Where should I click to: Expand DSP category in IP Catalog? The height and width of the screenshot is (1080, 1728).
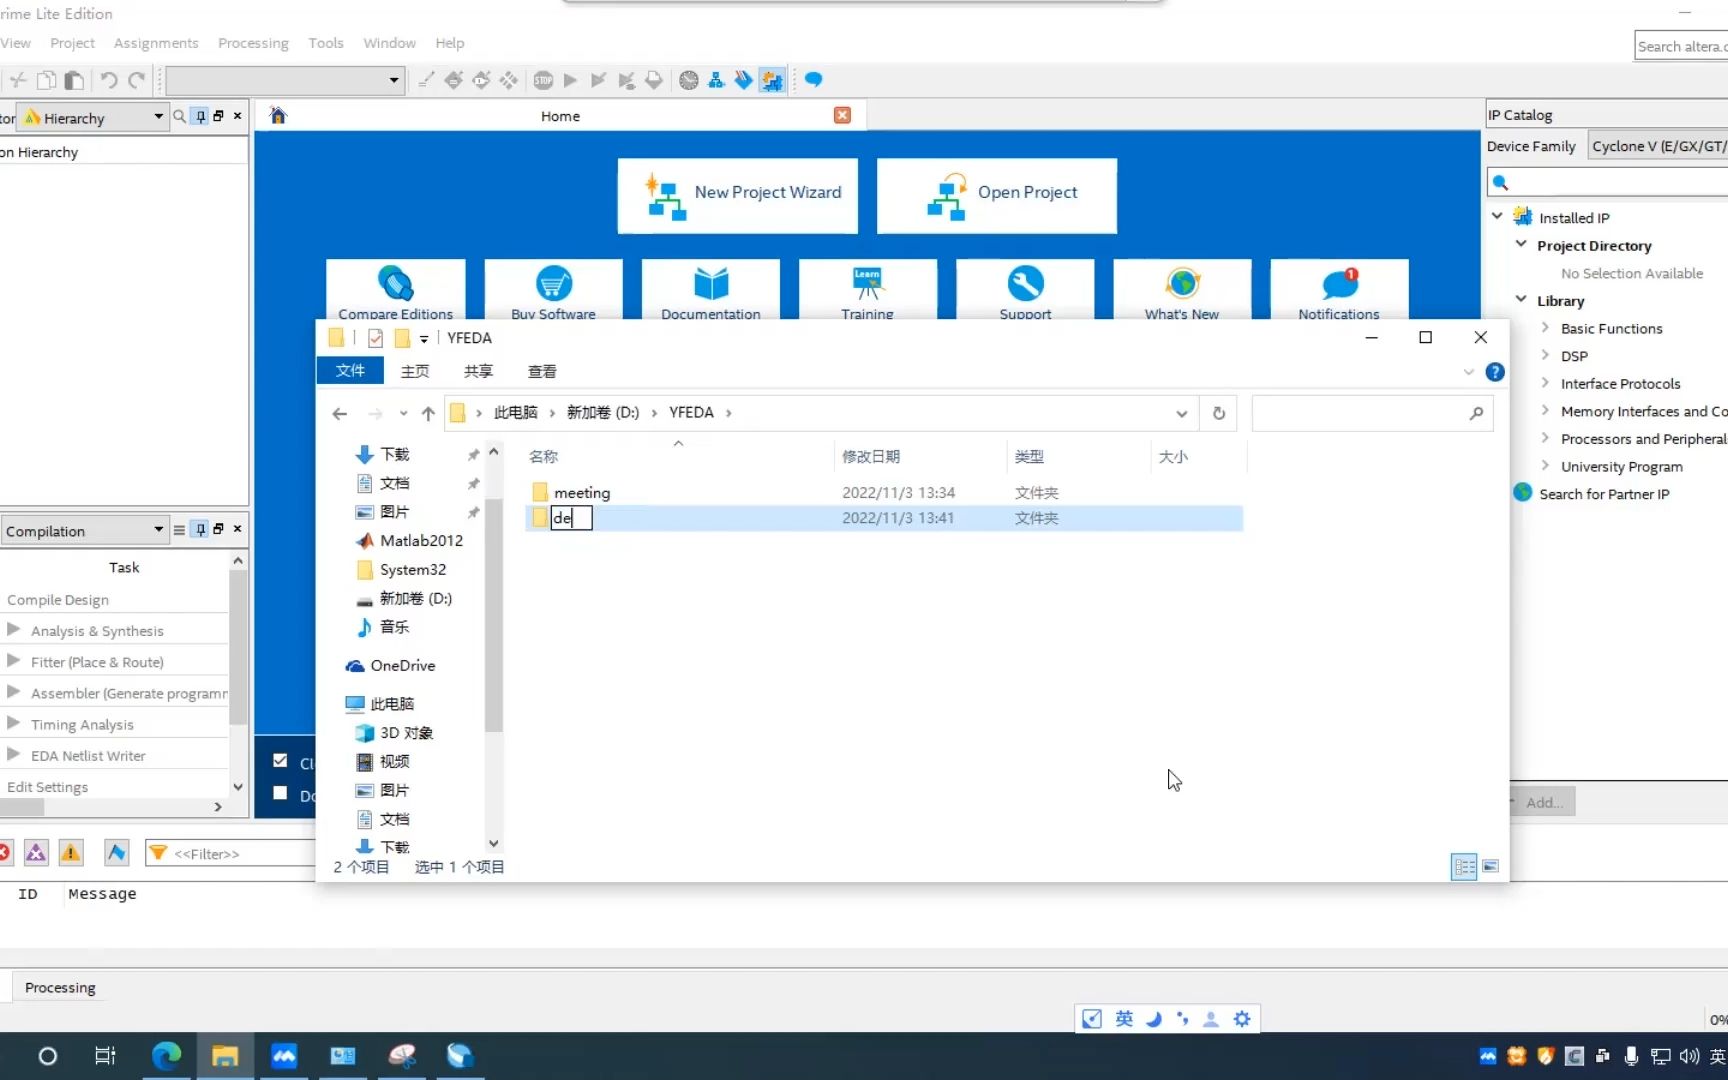point(1545,355)
